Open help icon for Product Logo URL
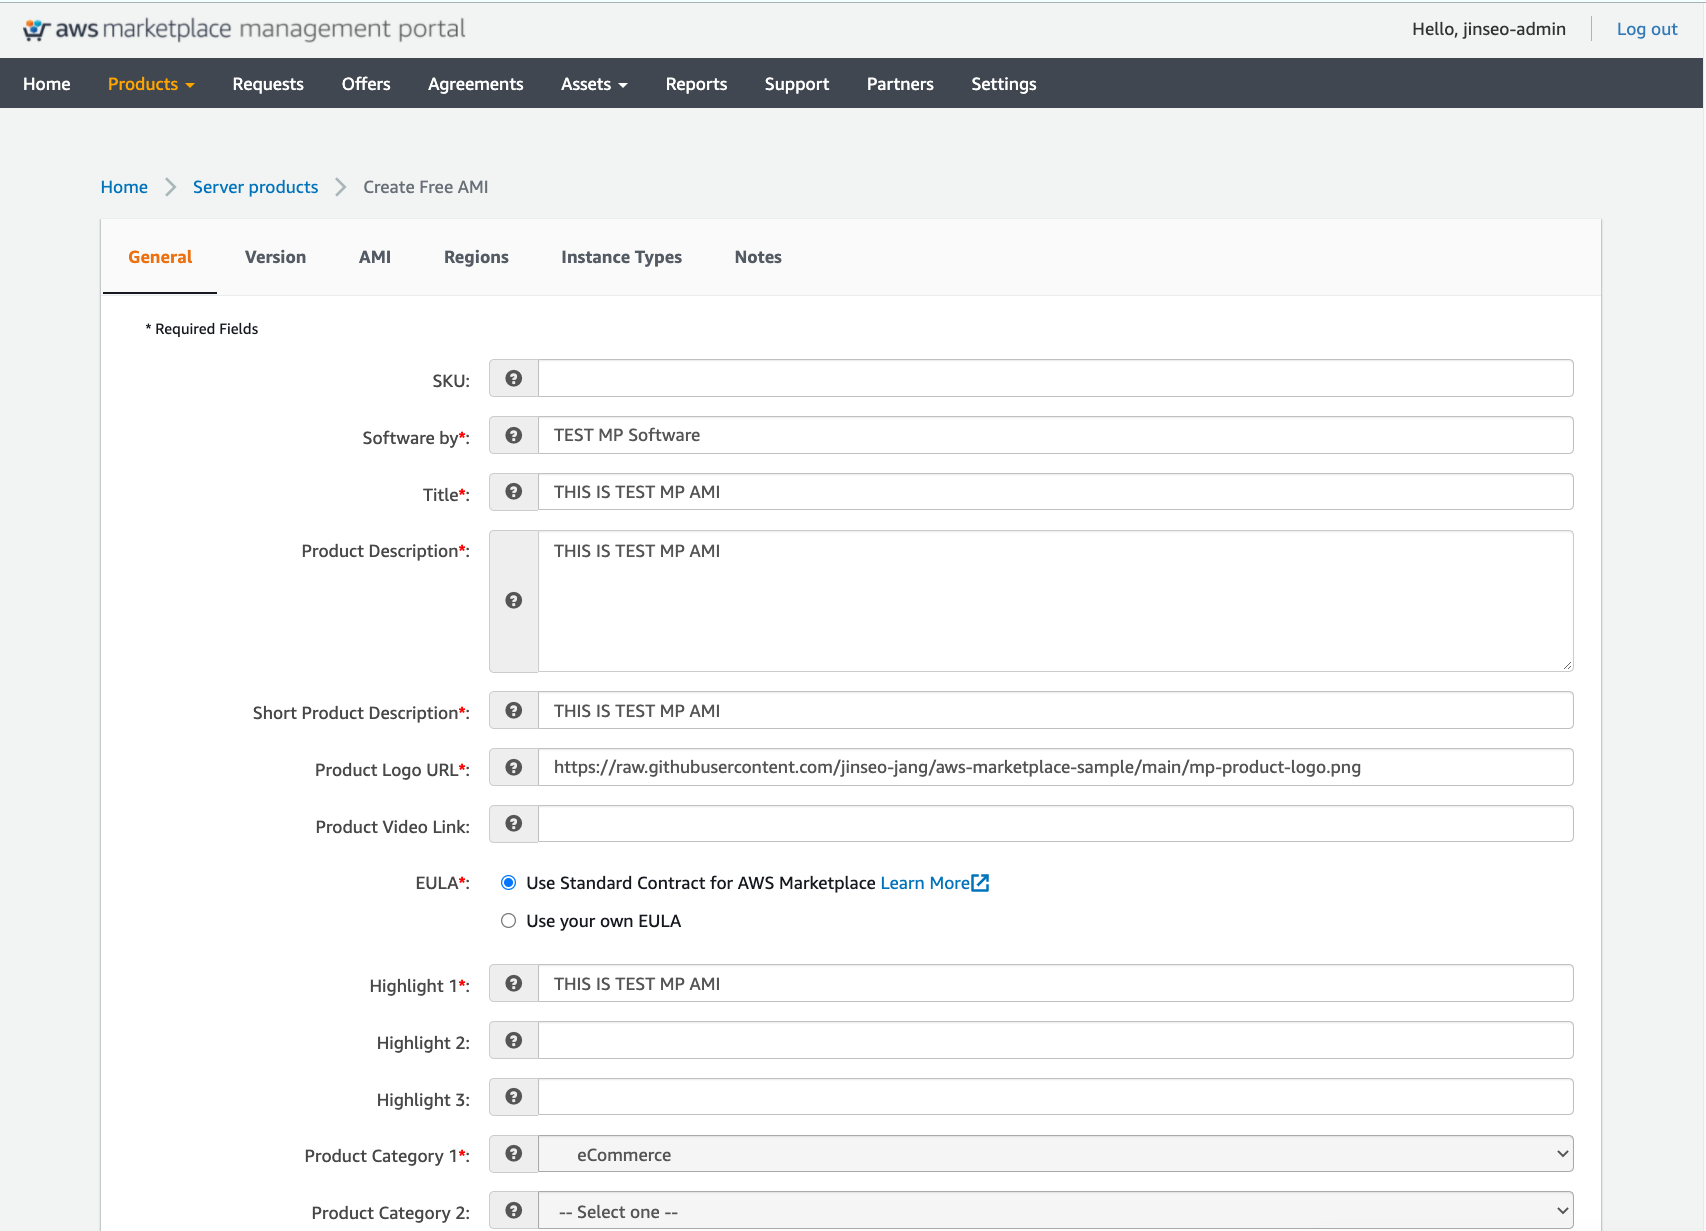The height and width of the screenshot is (1231, 1706). (514, 767)
